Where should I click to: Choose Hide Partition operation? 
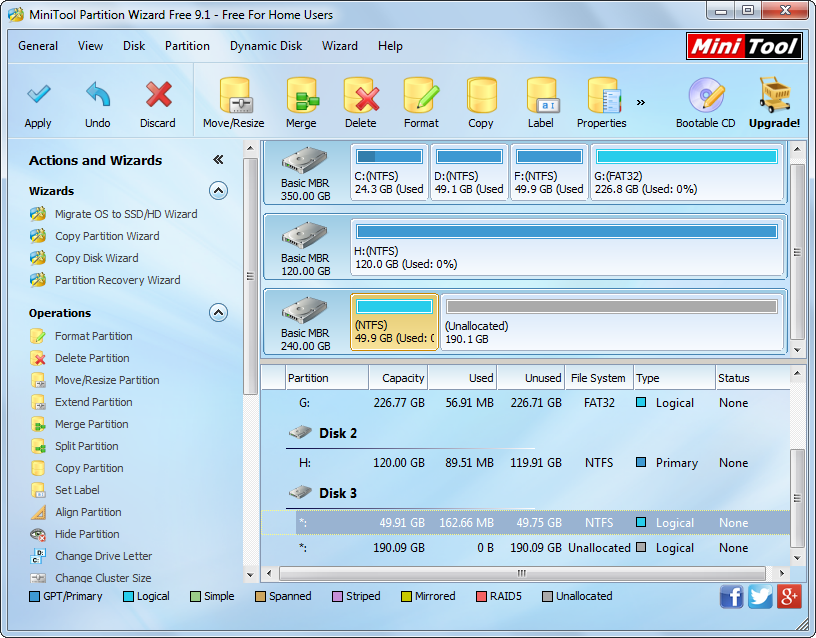tap(87, 534)
